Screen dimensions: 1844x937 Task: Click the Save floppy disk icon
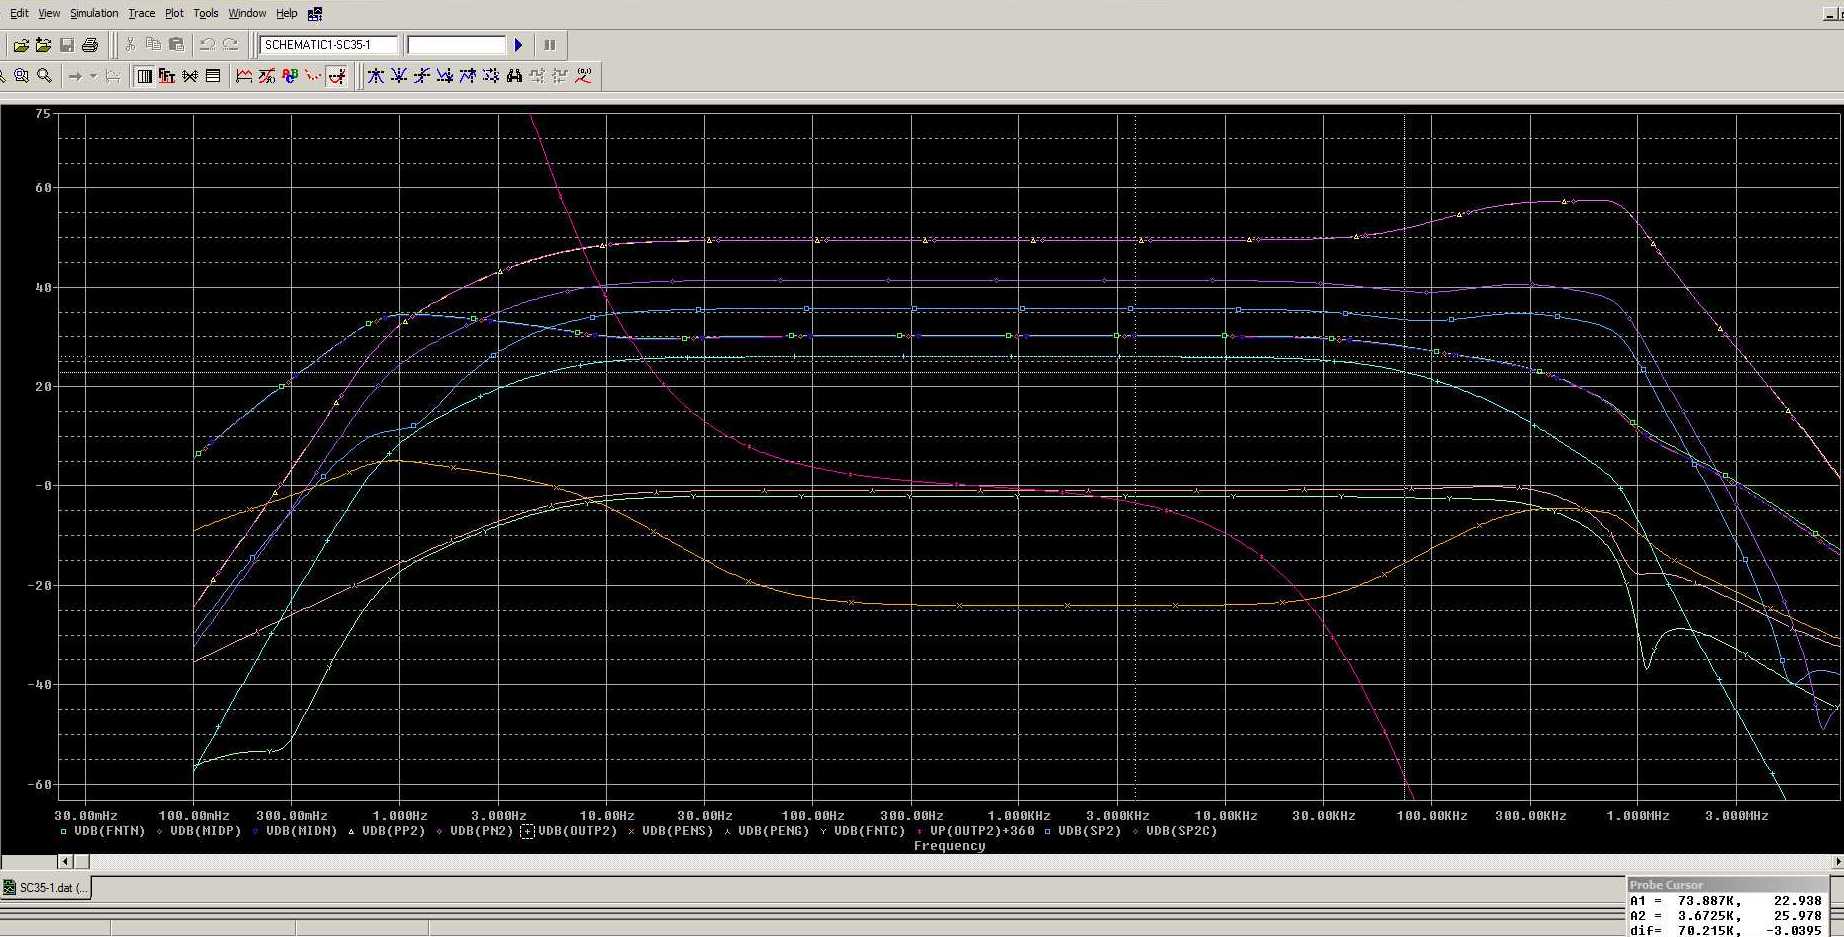[66, 45]
